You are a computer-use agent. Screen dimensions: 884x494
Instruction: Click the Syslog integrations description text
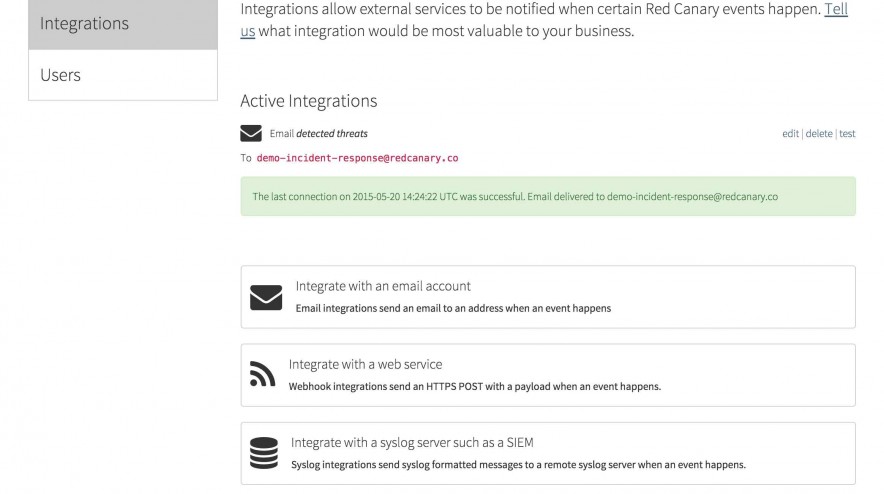(518, 464)
